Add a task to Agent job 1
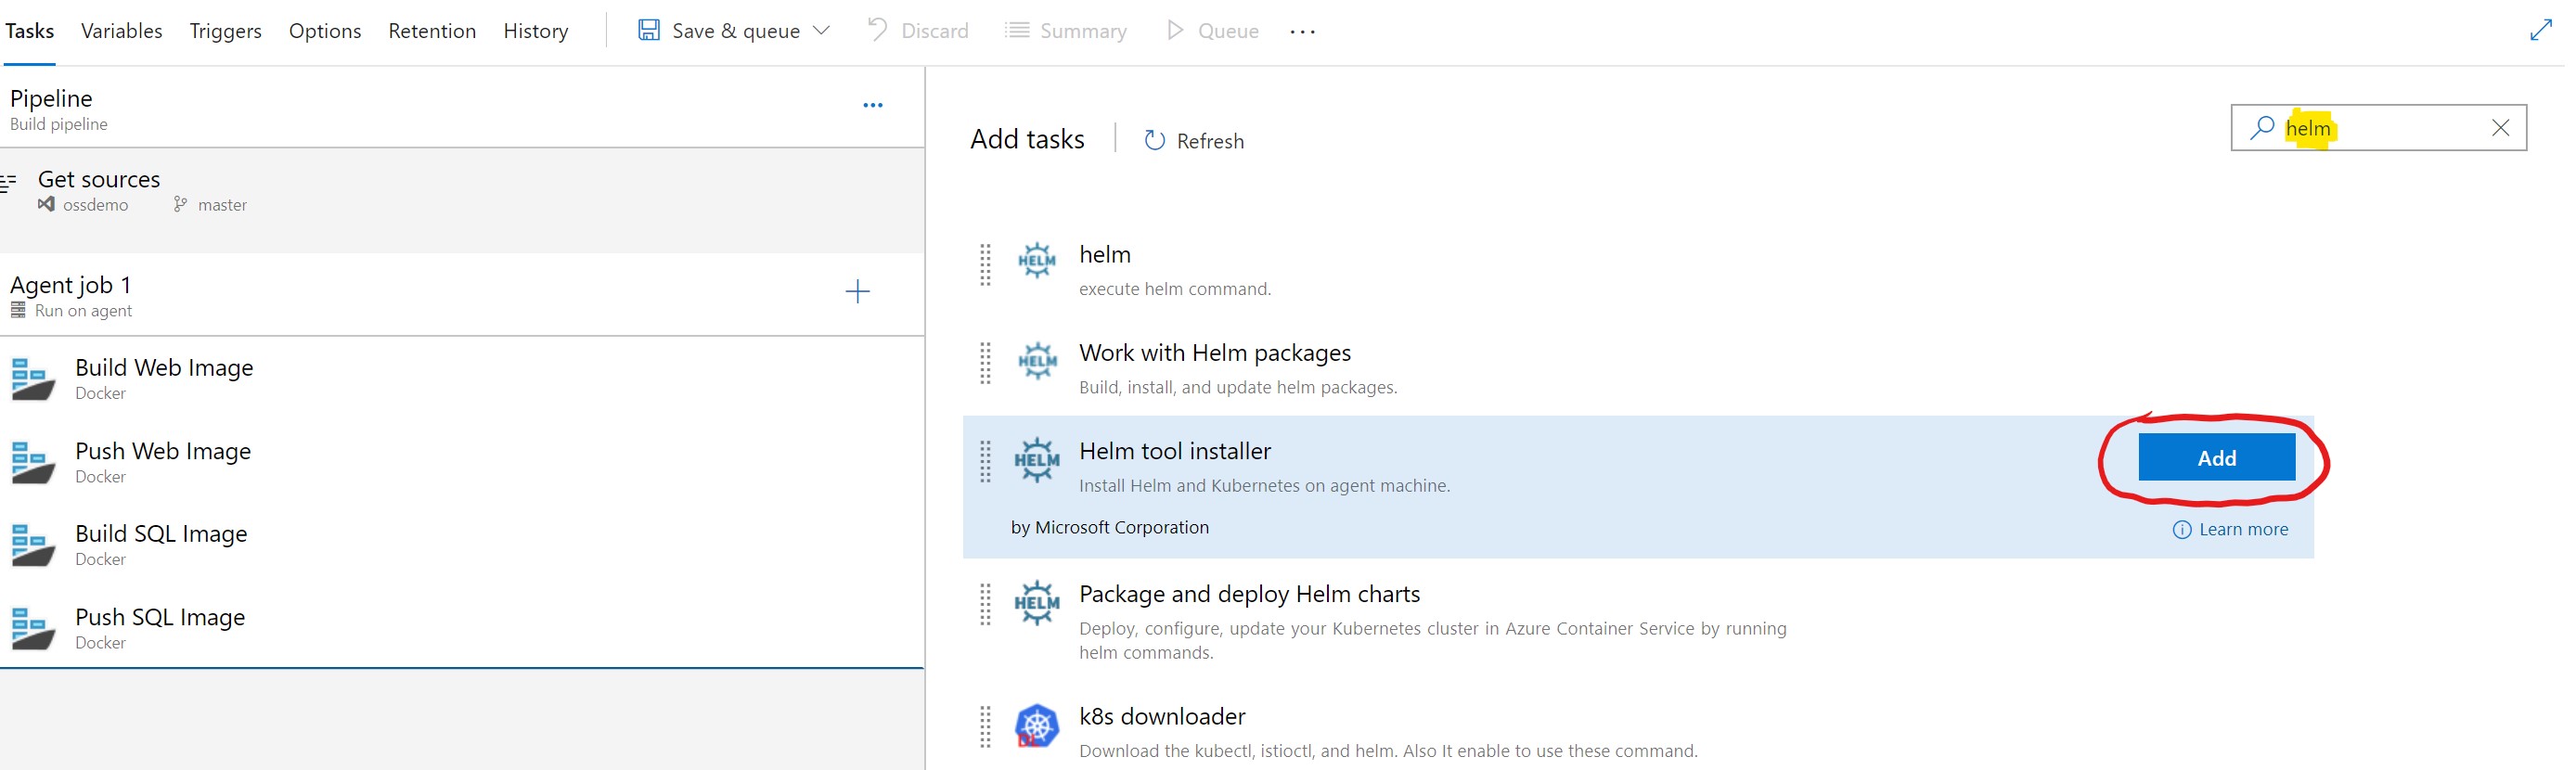 coord(858,292)
